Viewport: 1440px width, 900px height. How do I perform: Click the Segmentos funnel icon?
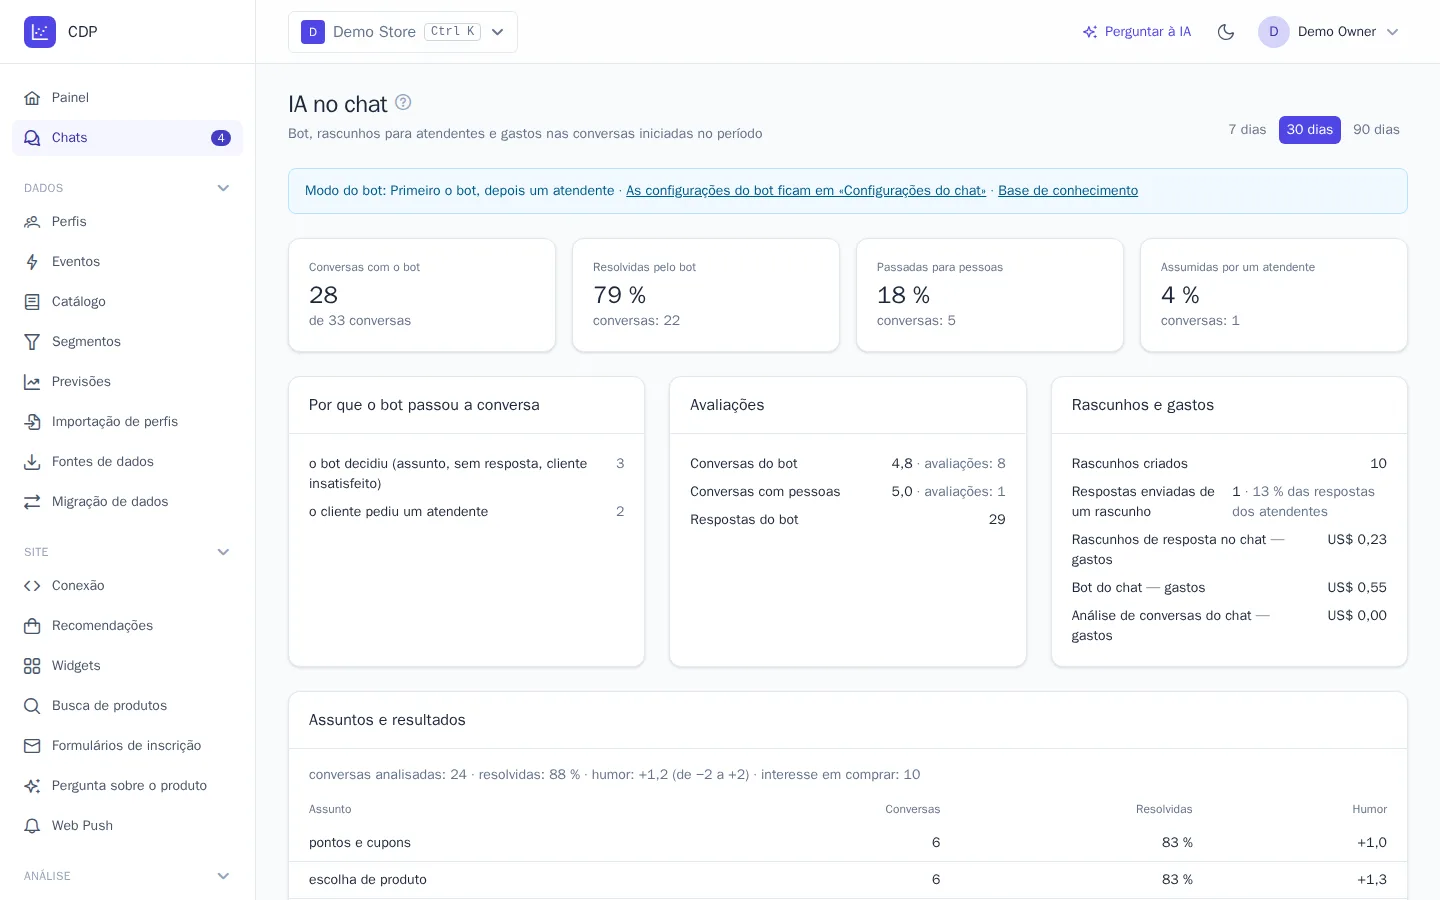coord(32,342)
